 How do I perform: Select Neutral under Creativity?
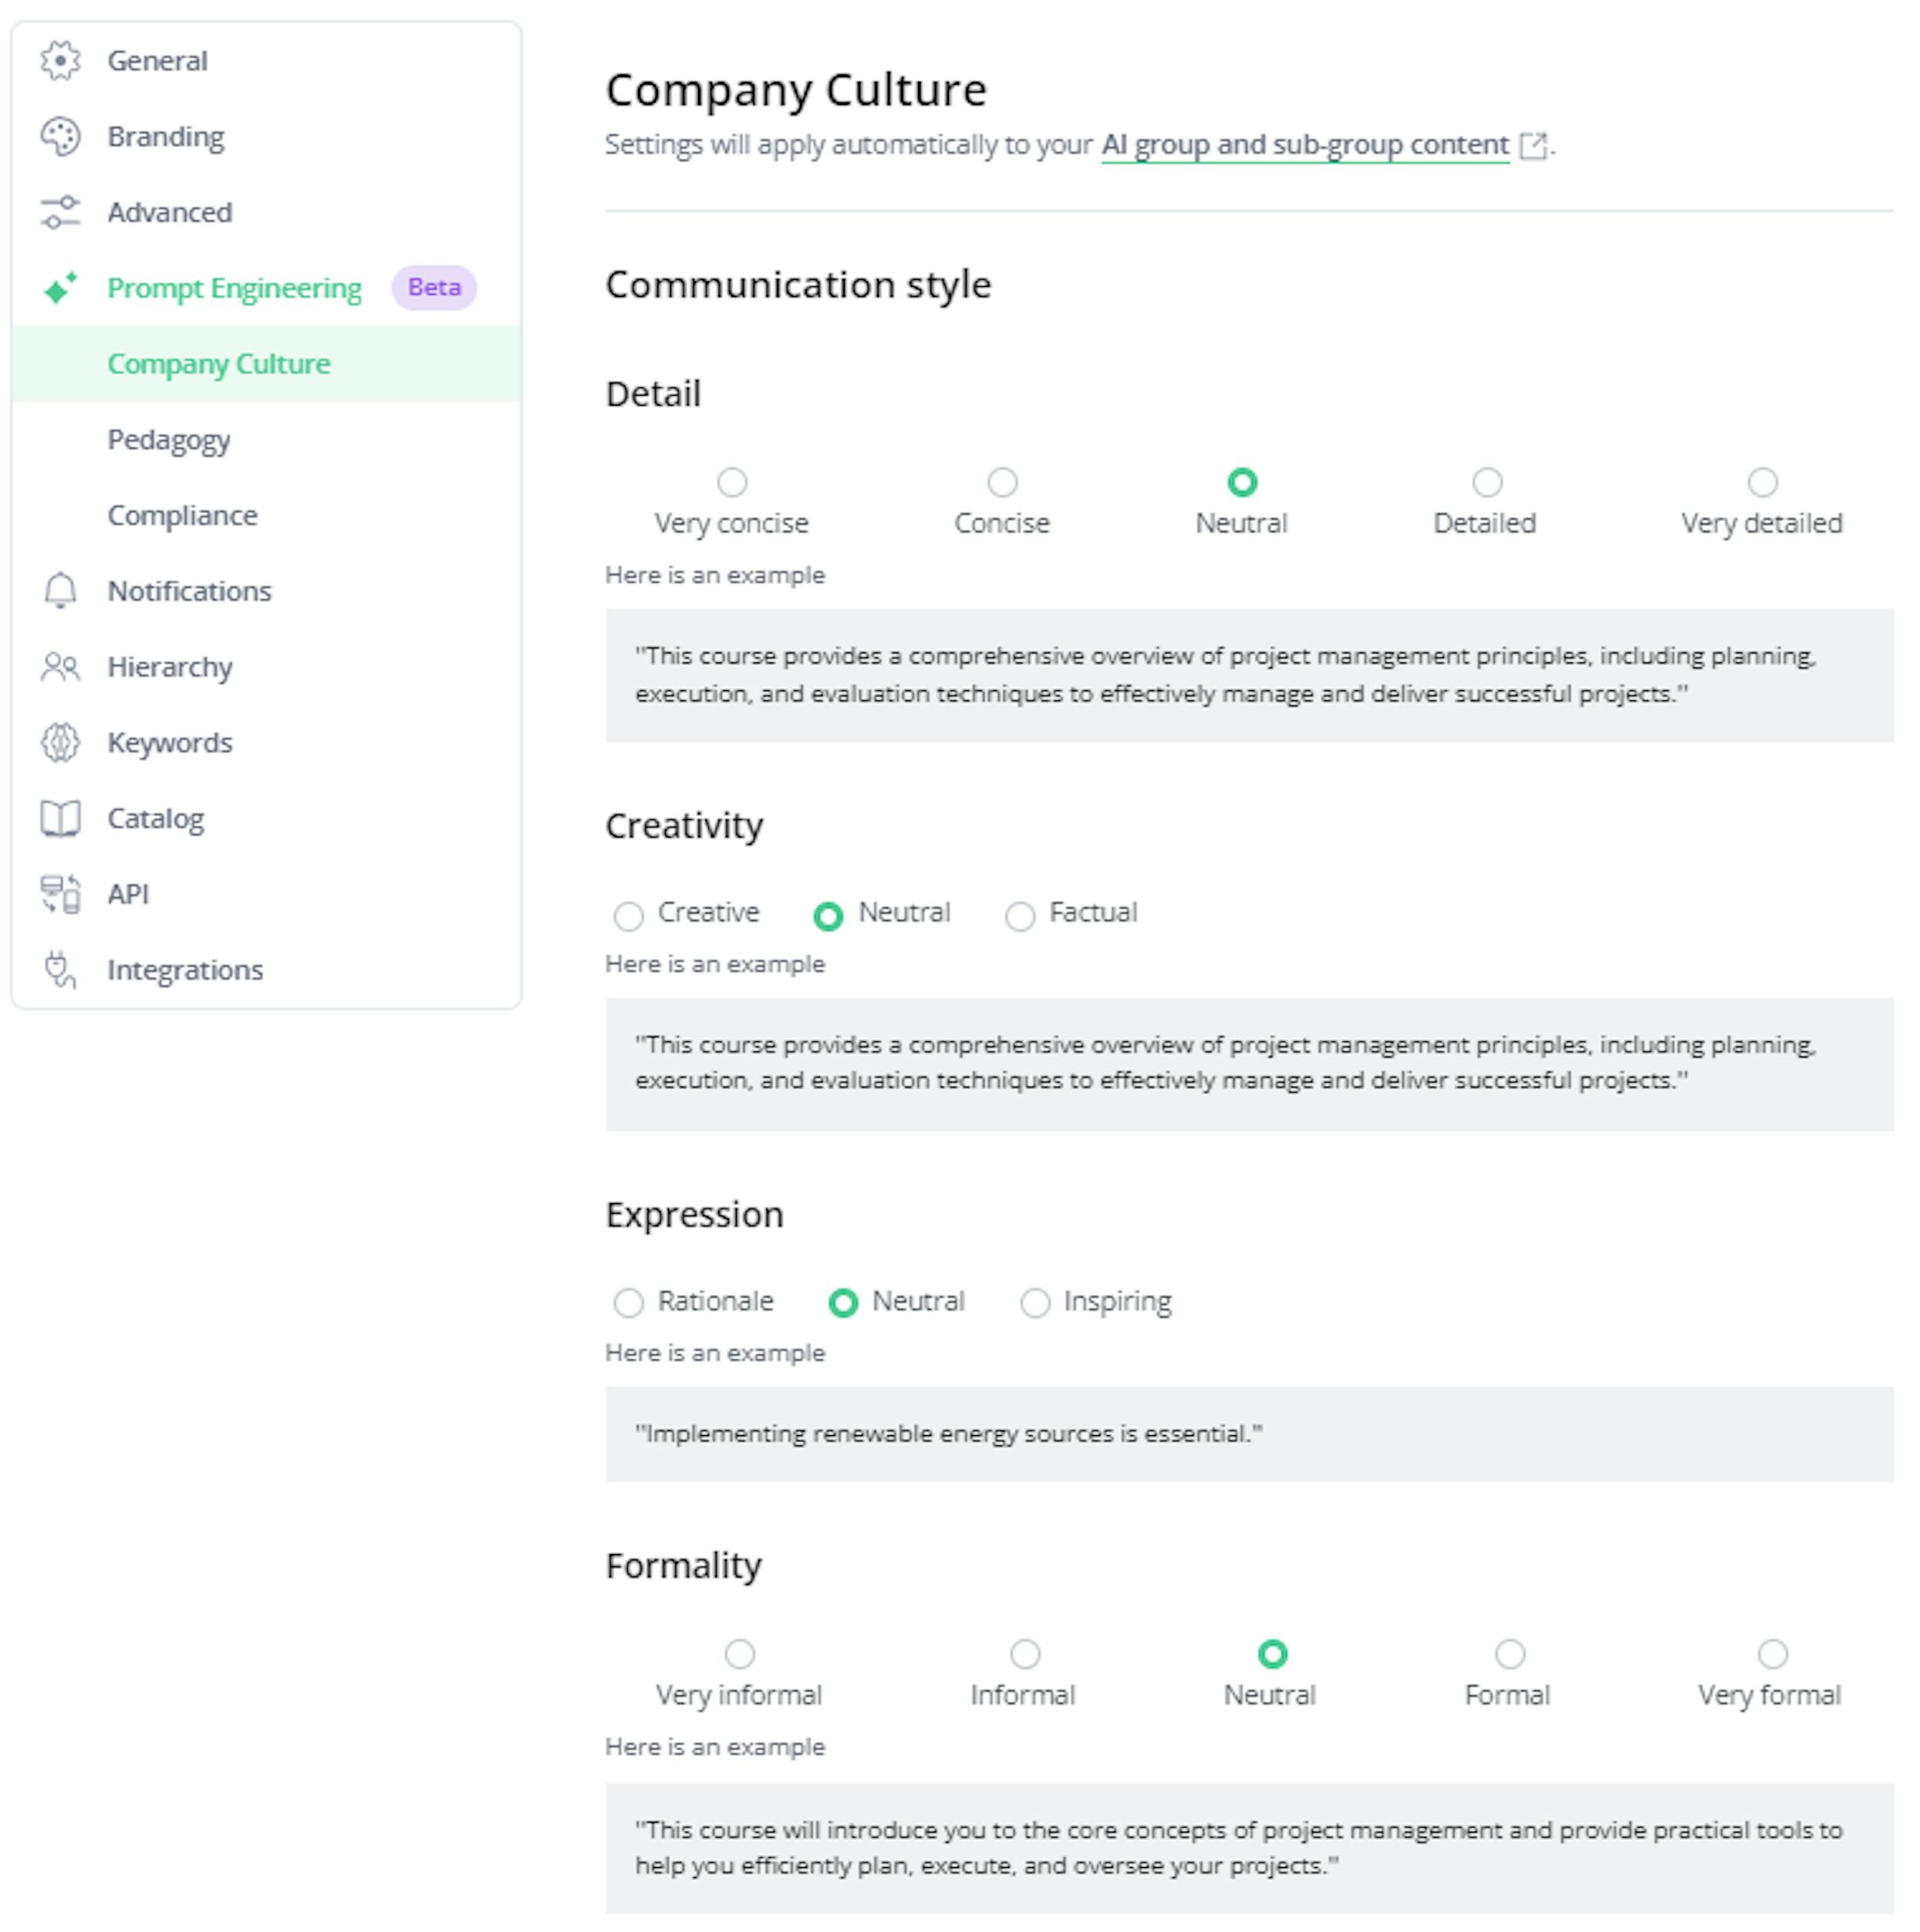click(x=828, y=916)
